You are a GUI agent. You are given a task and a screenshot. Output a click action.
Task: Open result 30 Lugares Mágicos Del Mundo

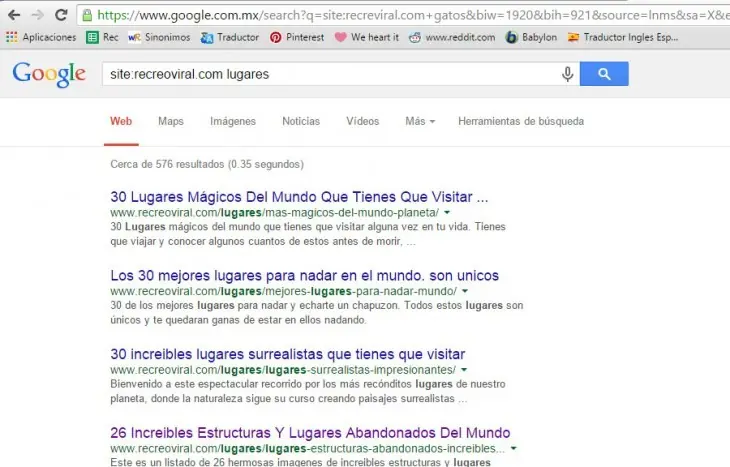(x=299, y=197)
